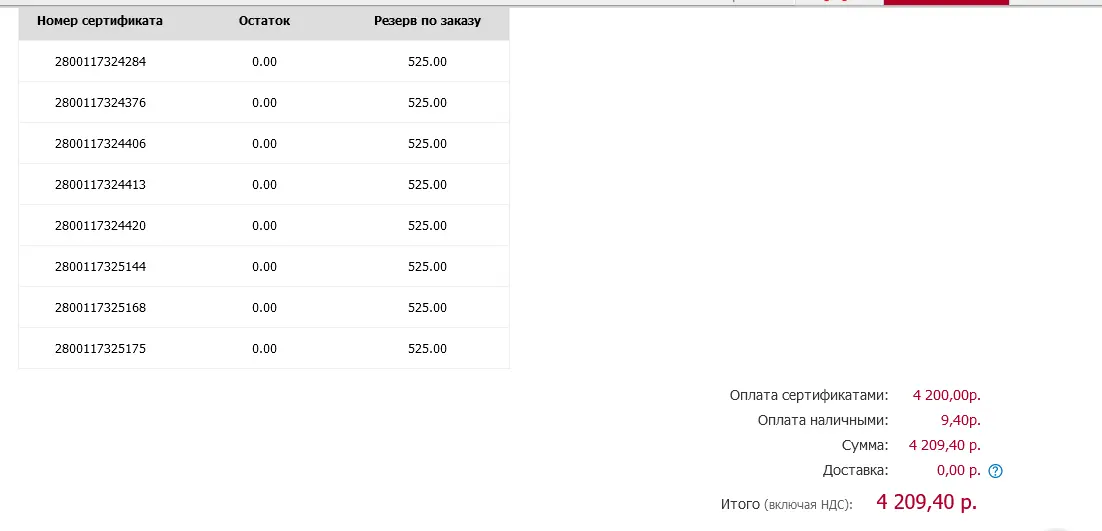
Task: Select certificate number 2800117324420
Action: point(101,226)
